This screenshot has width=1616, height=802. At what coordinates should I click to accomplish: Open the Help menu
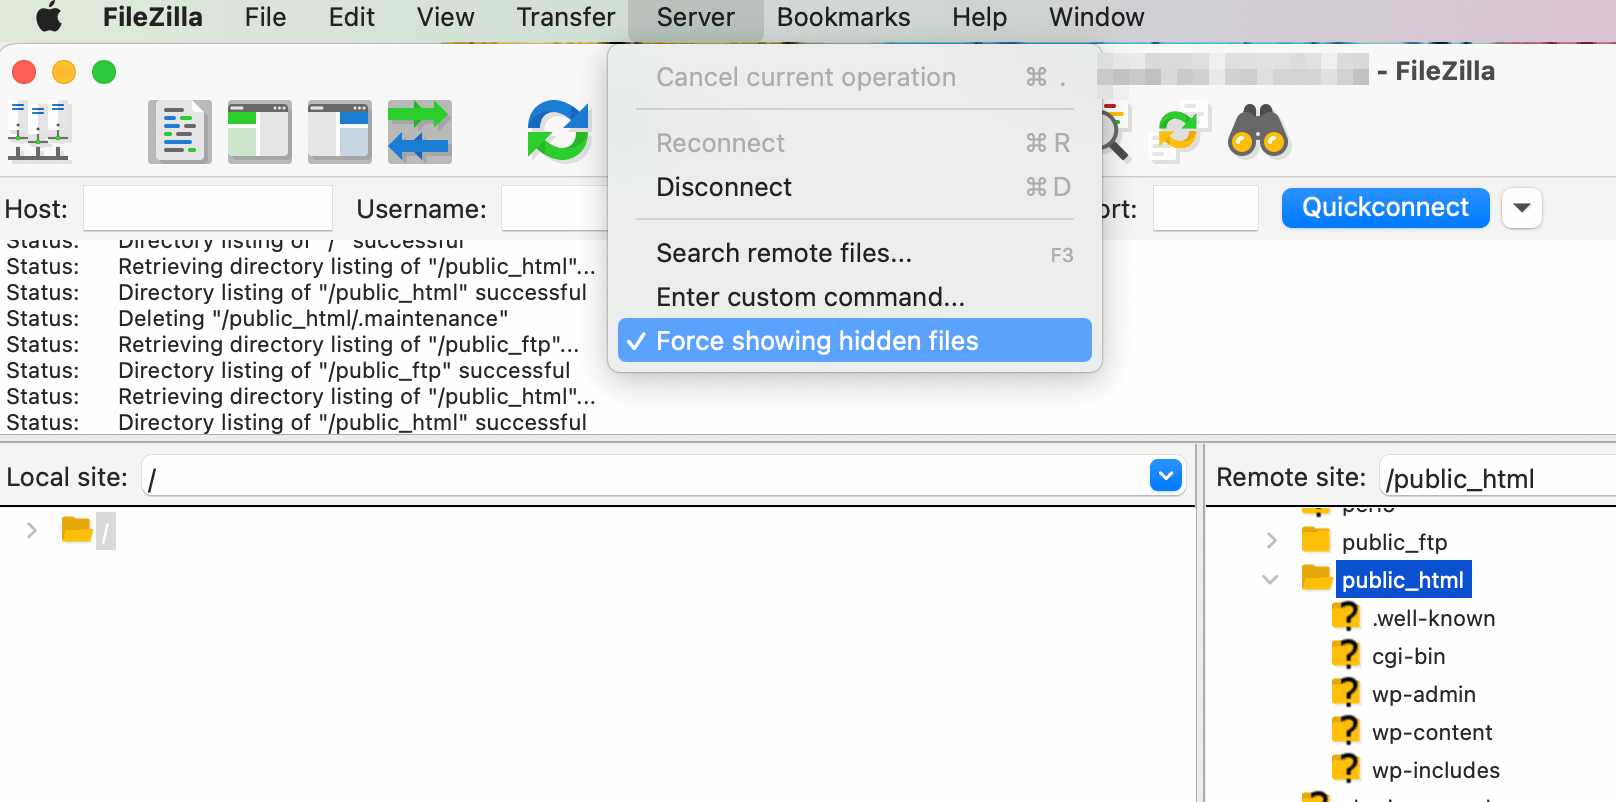(x=979, y=17)
